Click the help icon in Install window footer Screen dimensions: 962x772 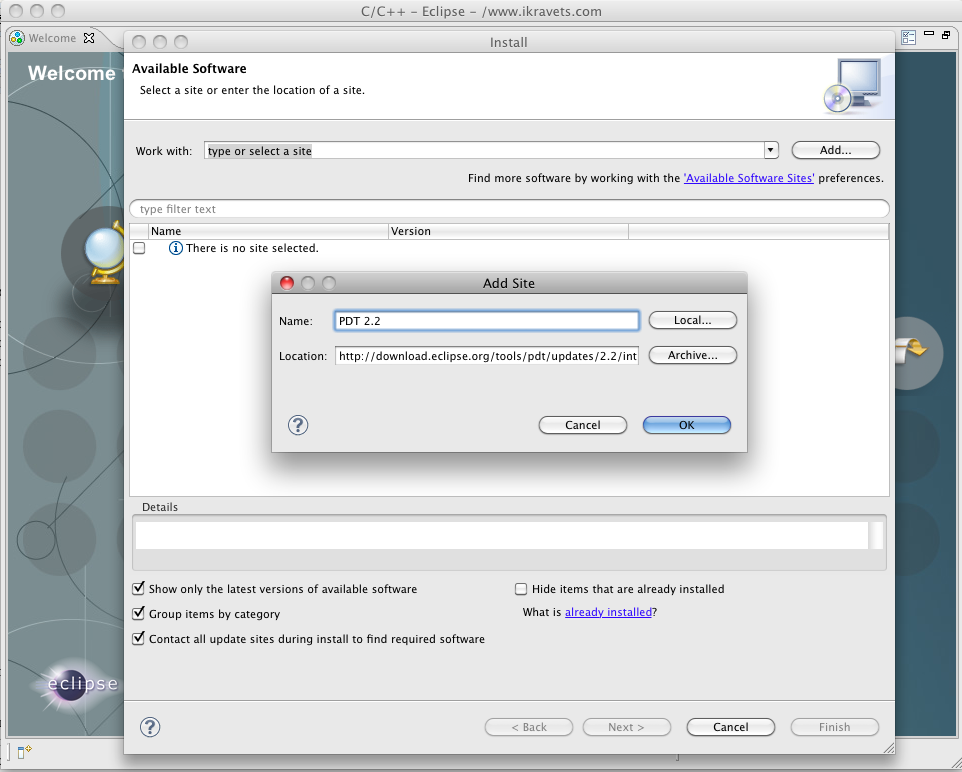coord(150,727)
